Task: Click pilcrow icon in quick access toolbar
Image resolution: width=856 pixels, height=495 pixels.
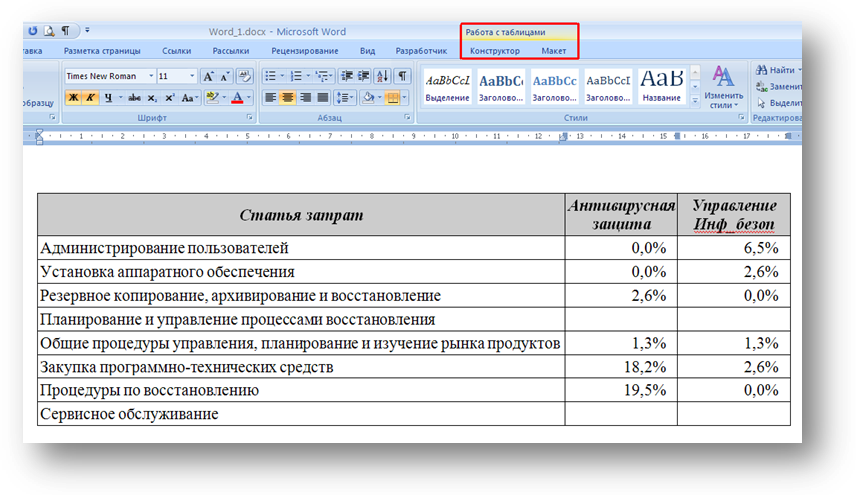Action: point(66,31)
